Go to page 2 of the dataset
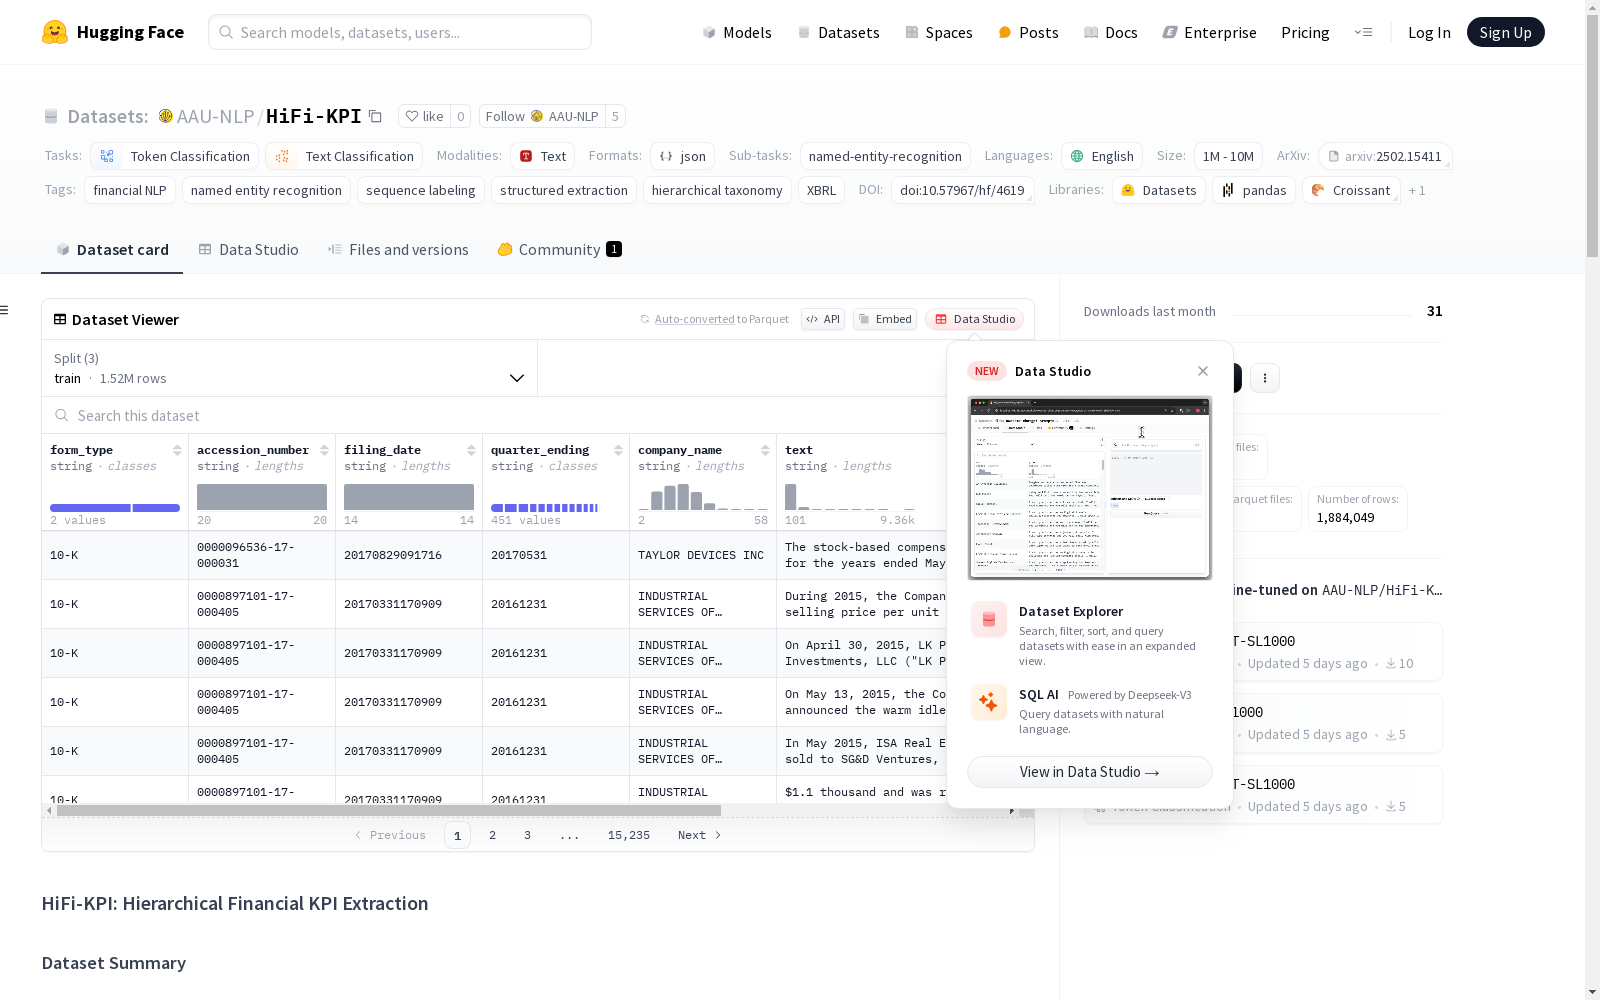Screen dimensions: 1600x1000 (x=492, y=835)
